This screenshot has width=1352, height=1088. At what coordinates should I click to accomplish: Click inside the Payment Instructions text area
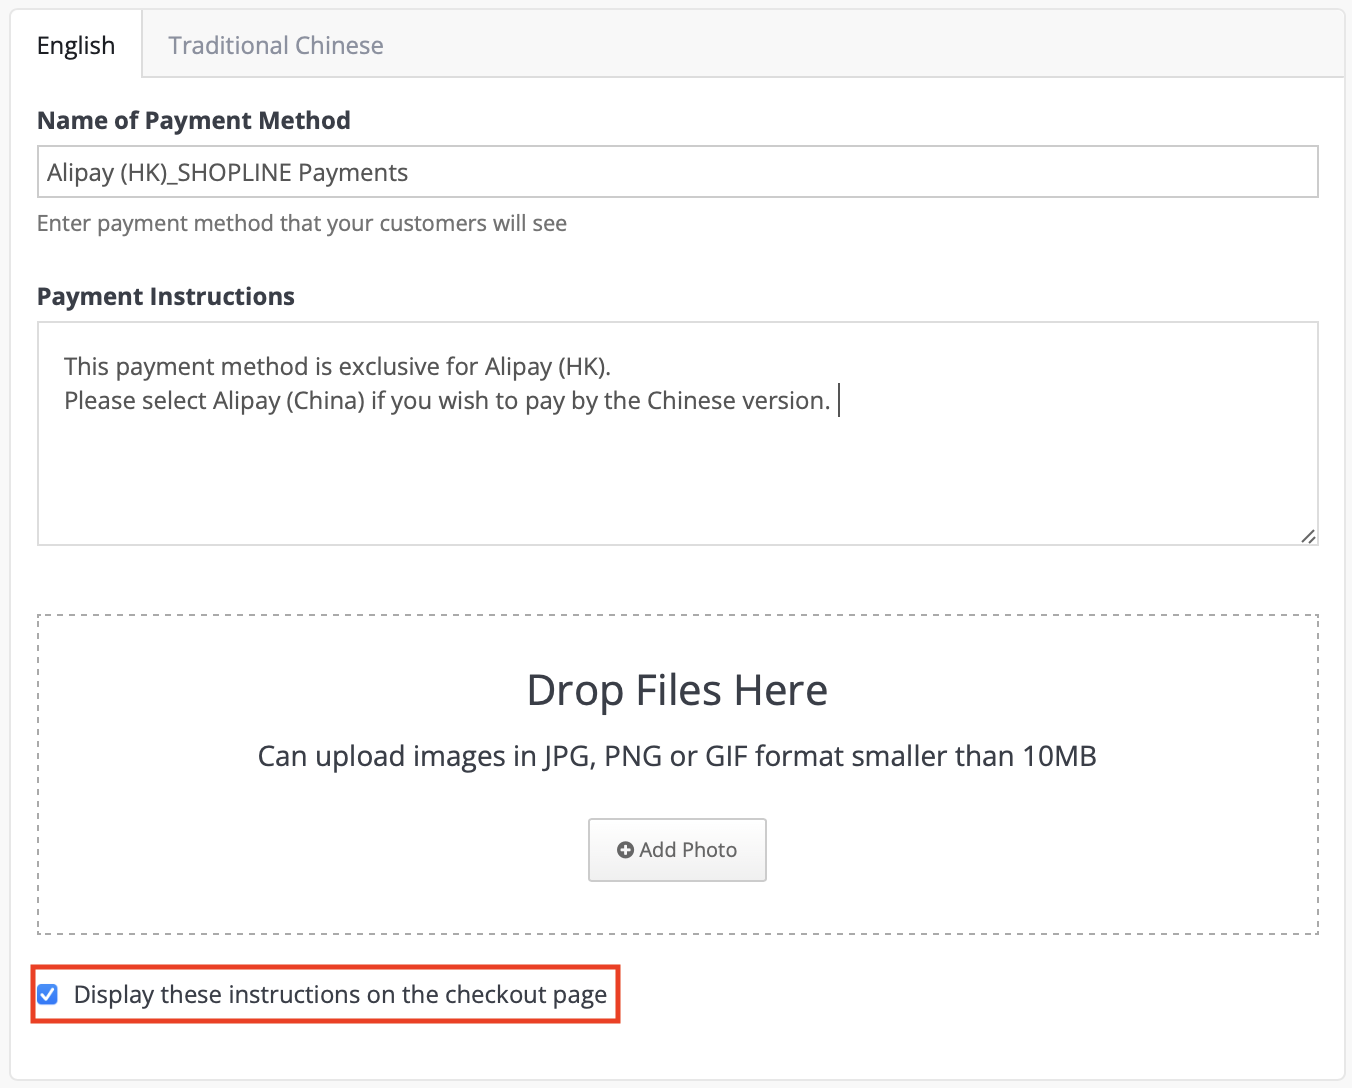(x=677, y=433)
